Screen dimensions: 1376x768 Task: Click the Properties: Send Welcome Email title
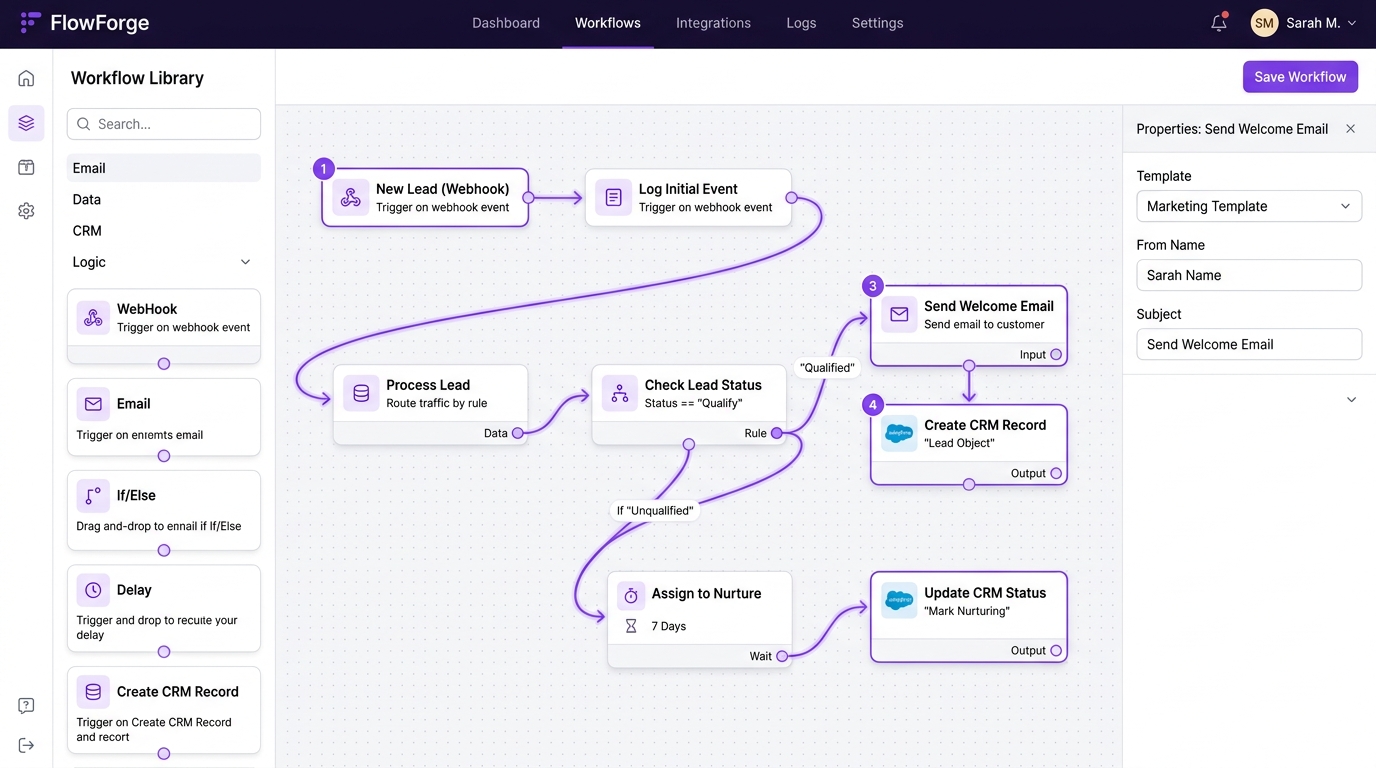coord(1232,129)
